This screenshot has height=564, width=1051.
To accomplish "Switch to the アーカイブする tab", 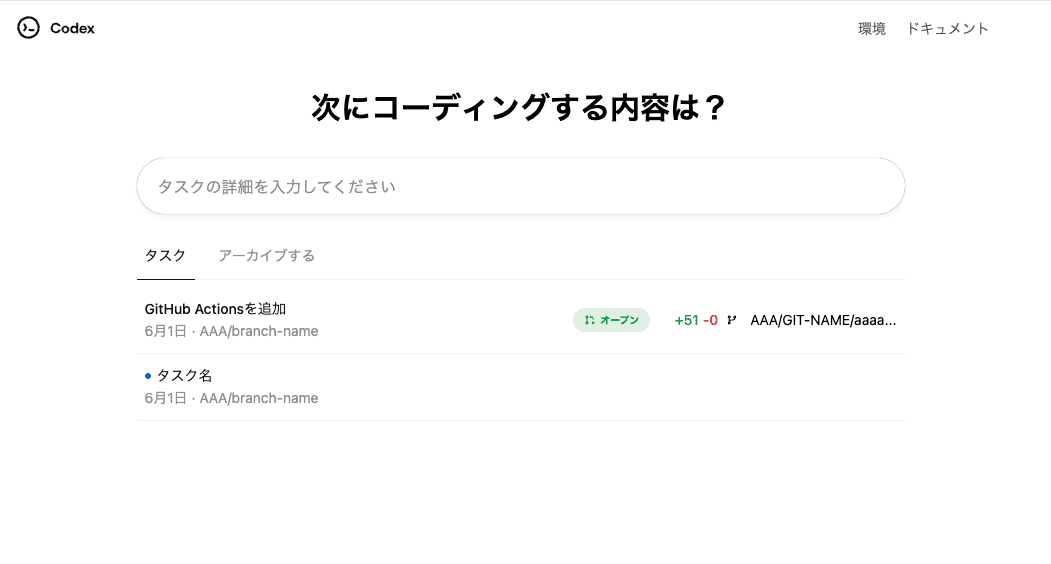I will coord(266,256).
